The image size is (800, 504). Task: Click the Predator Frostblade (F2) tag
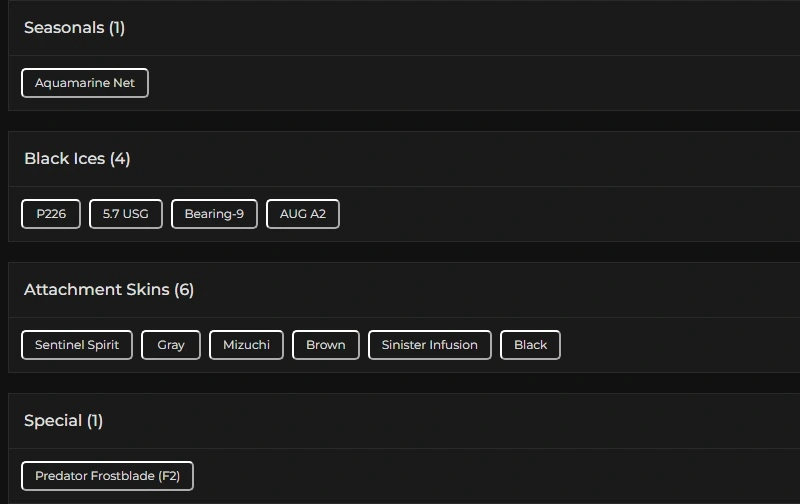[x=107, y=476]
